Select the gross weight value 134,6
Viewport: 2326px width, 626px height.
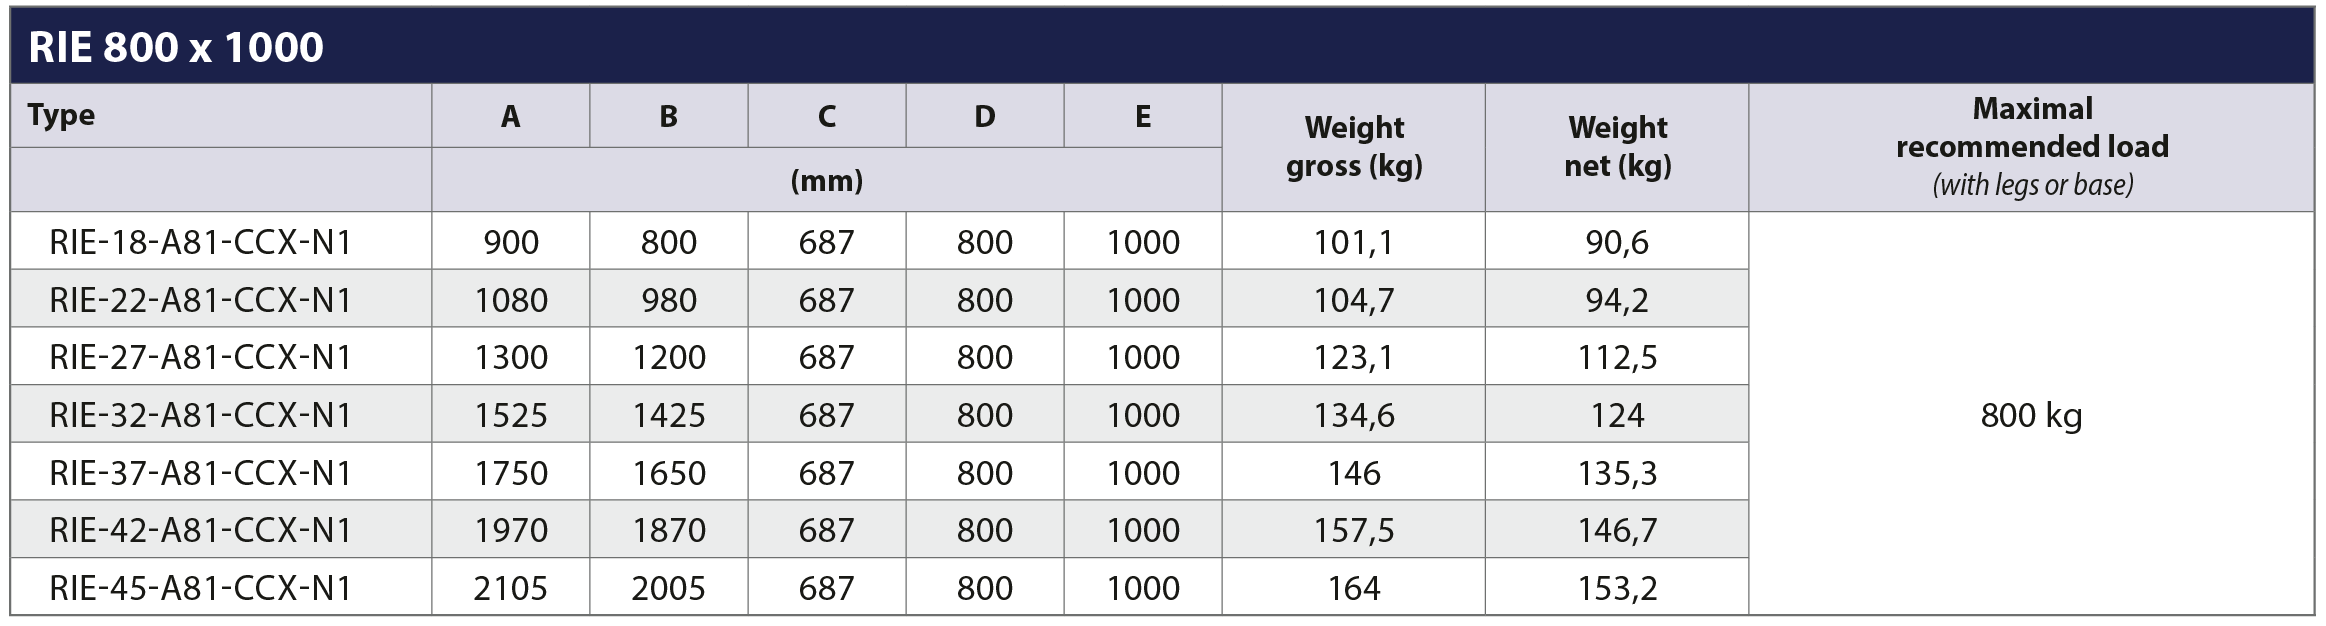1353,414
